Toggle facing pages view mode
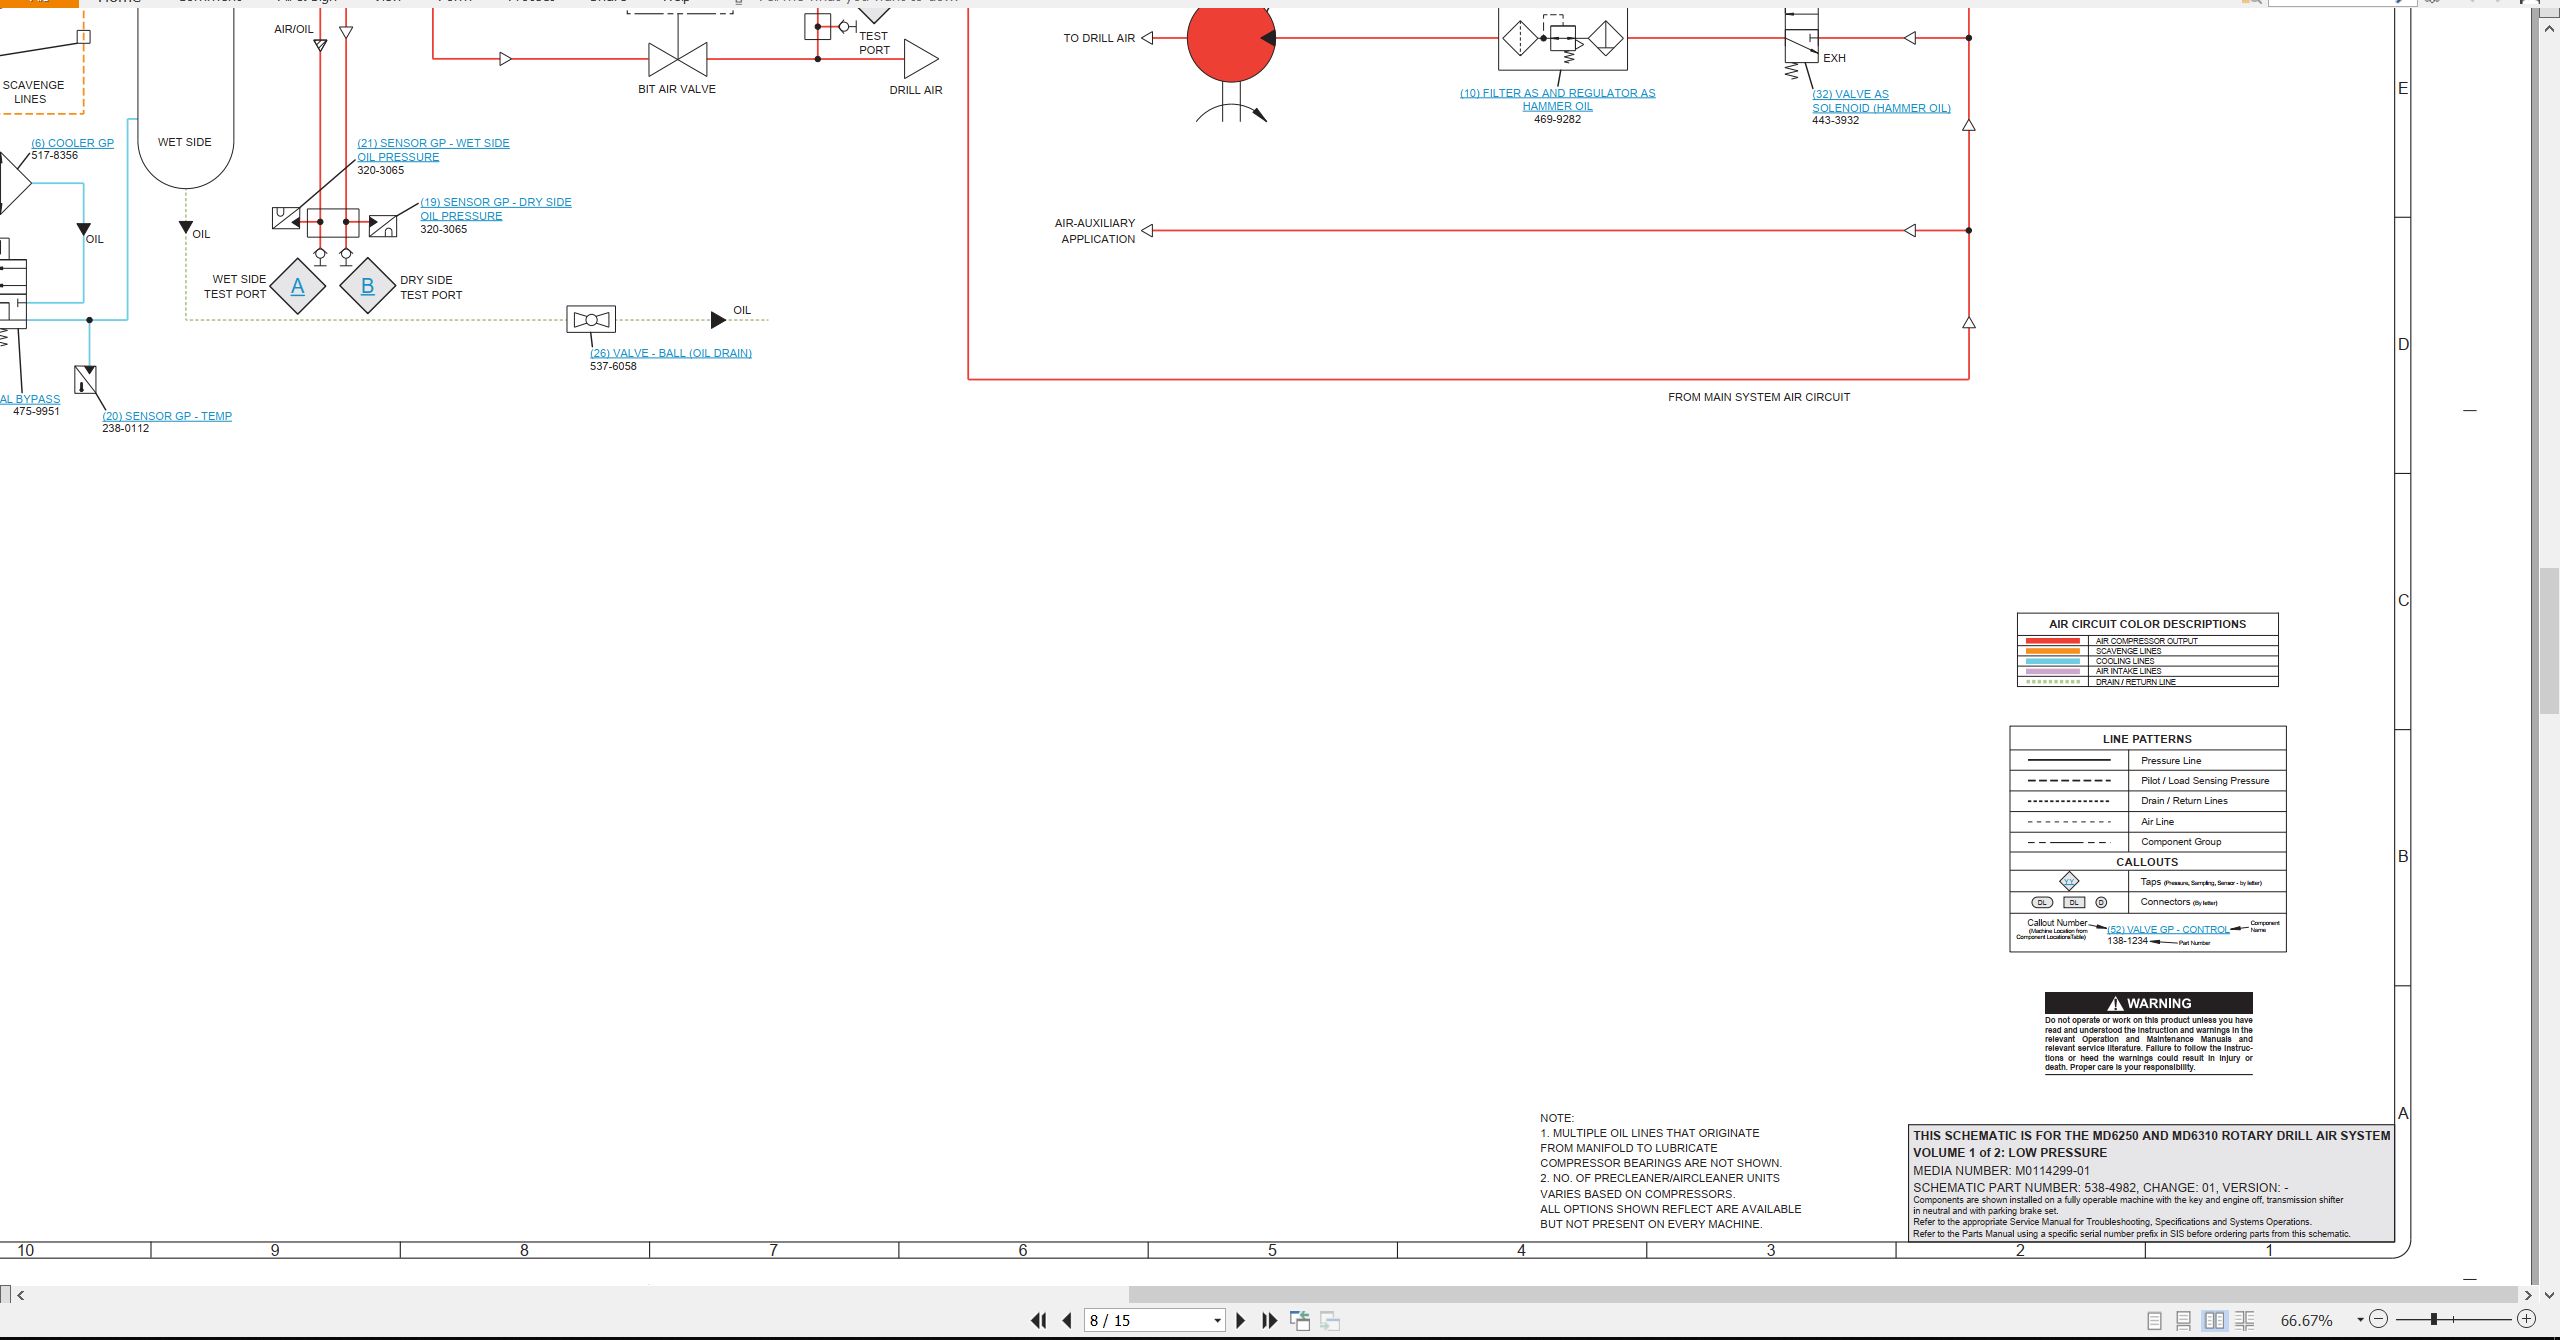 click(2215, 1321)
